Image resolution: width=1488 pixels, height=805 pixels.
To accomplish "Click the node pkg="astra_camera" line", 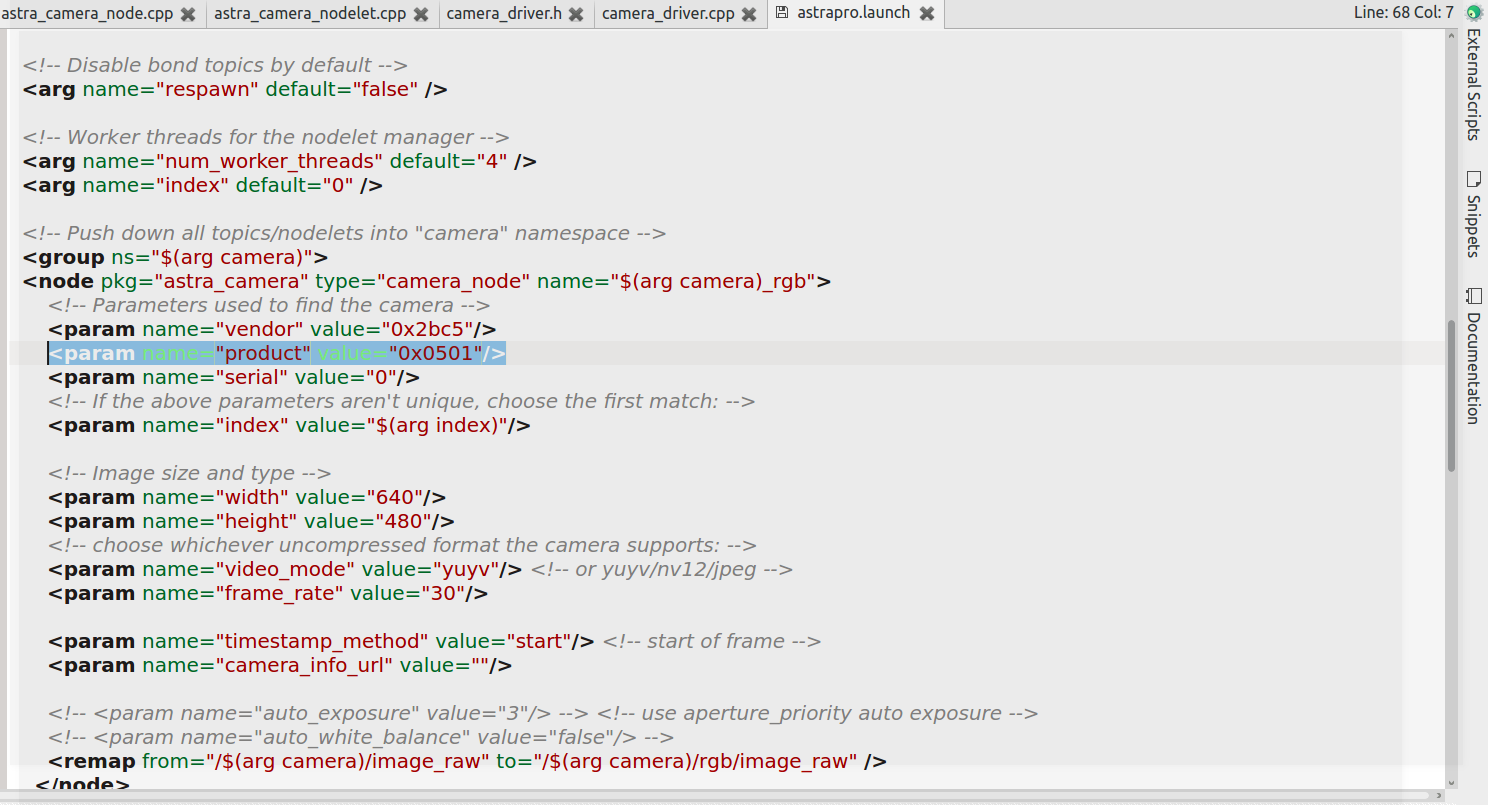I will point(427,281).
